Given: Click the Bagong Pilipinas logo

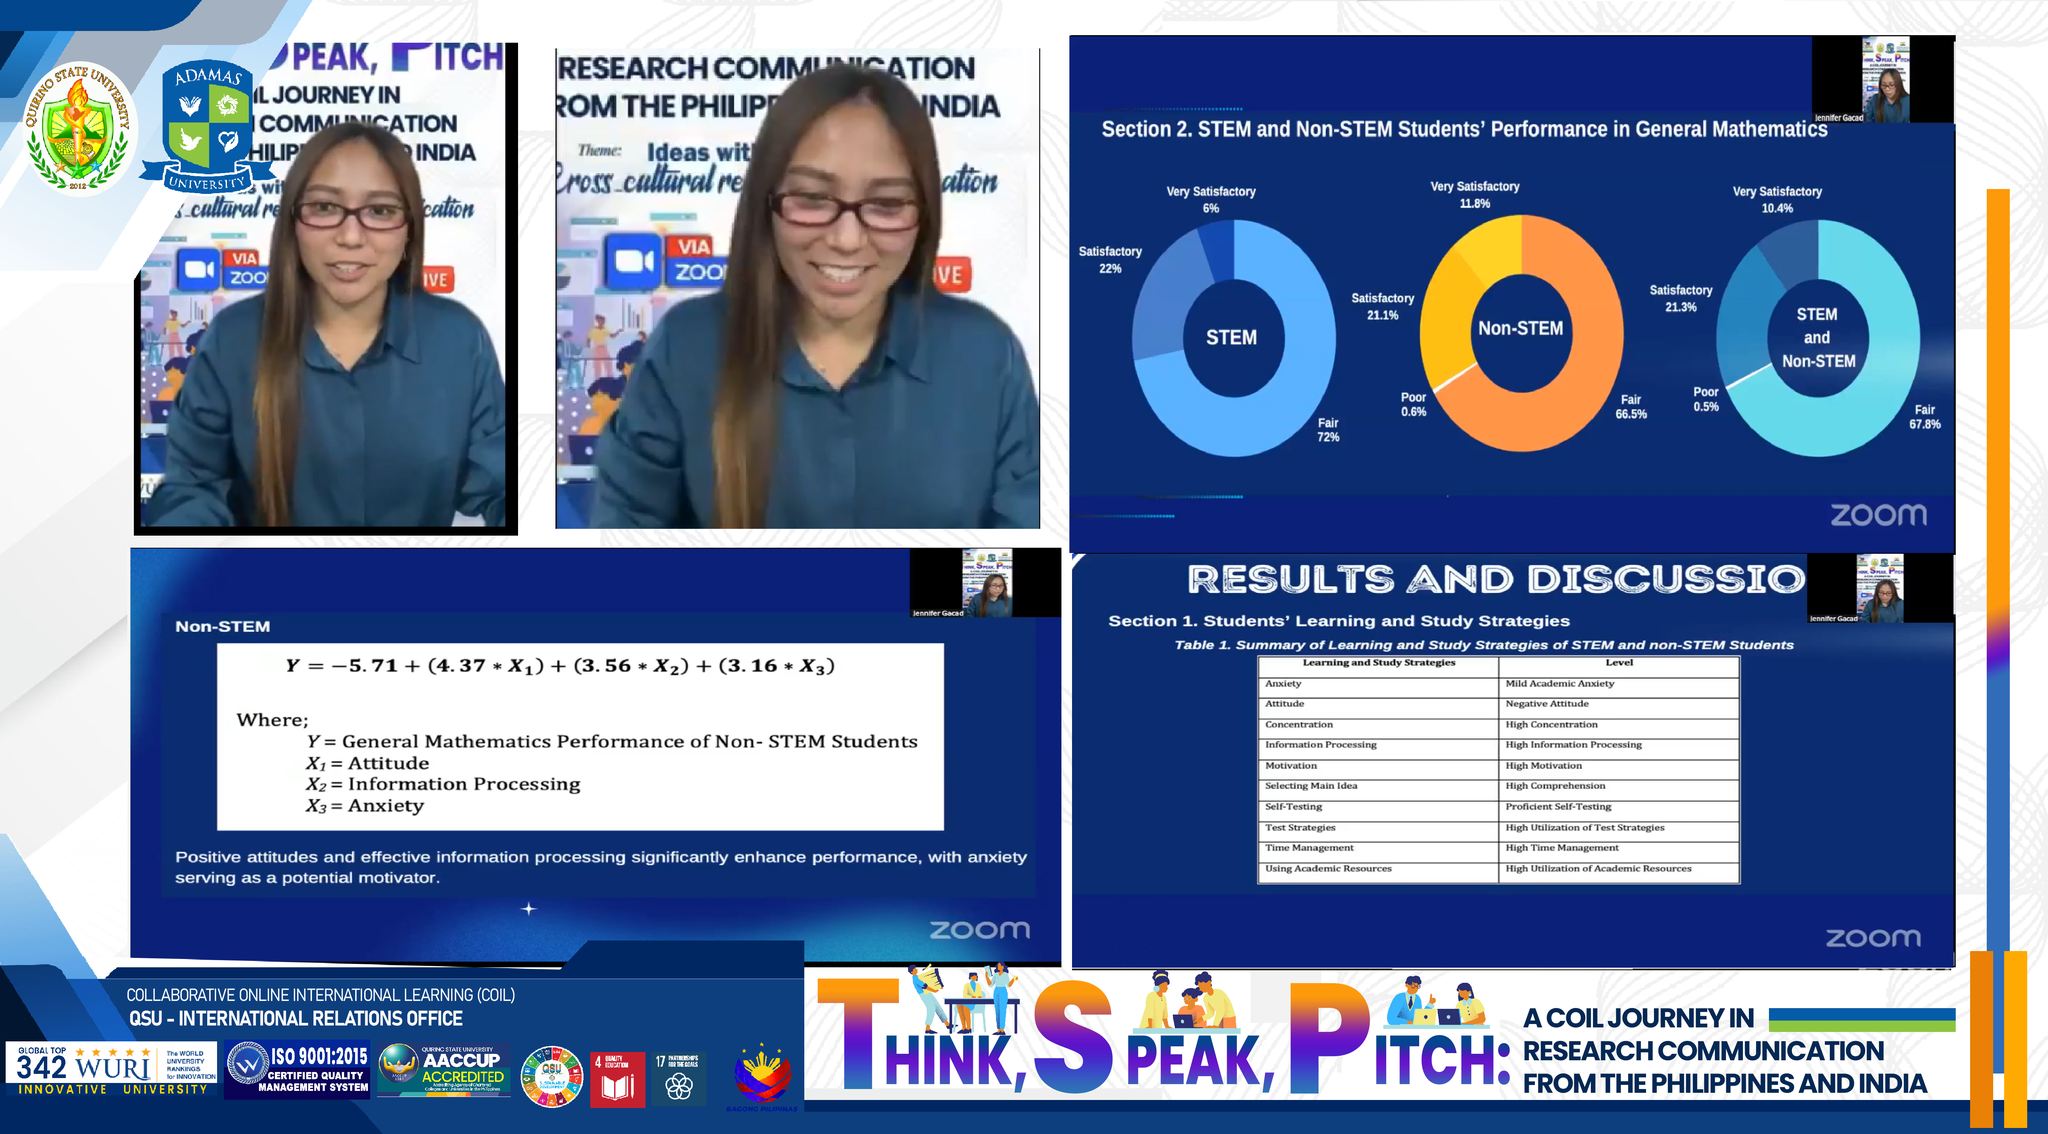Looking at the screenshot, I should (x=765, y=1078).
